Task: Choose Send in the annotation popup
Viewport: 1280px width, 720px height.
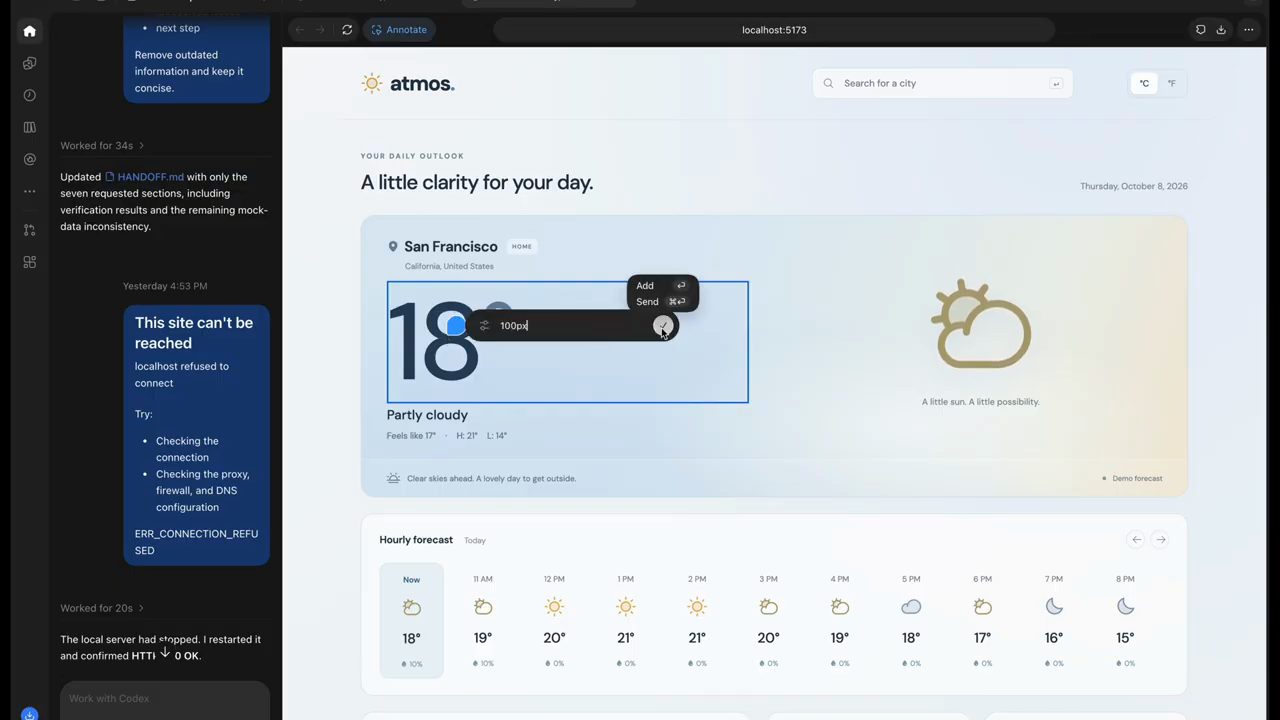Action: coord(662,302)
